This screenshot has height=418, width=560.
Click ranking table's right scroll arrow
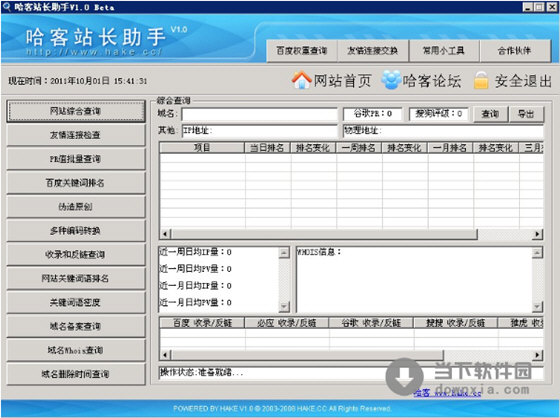[x=538, y=234]
